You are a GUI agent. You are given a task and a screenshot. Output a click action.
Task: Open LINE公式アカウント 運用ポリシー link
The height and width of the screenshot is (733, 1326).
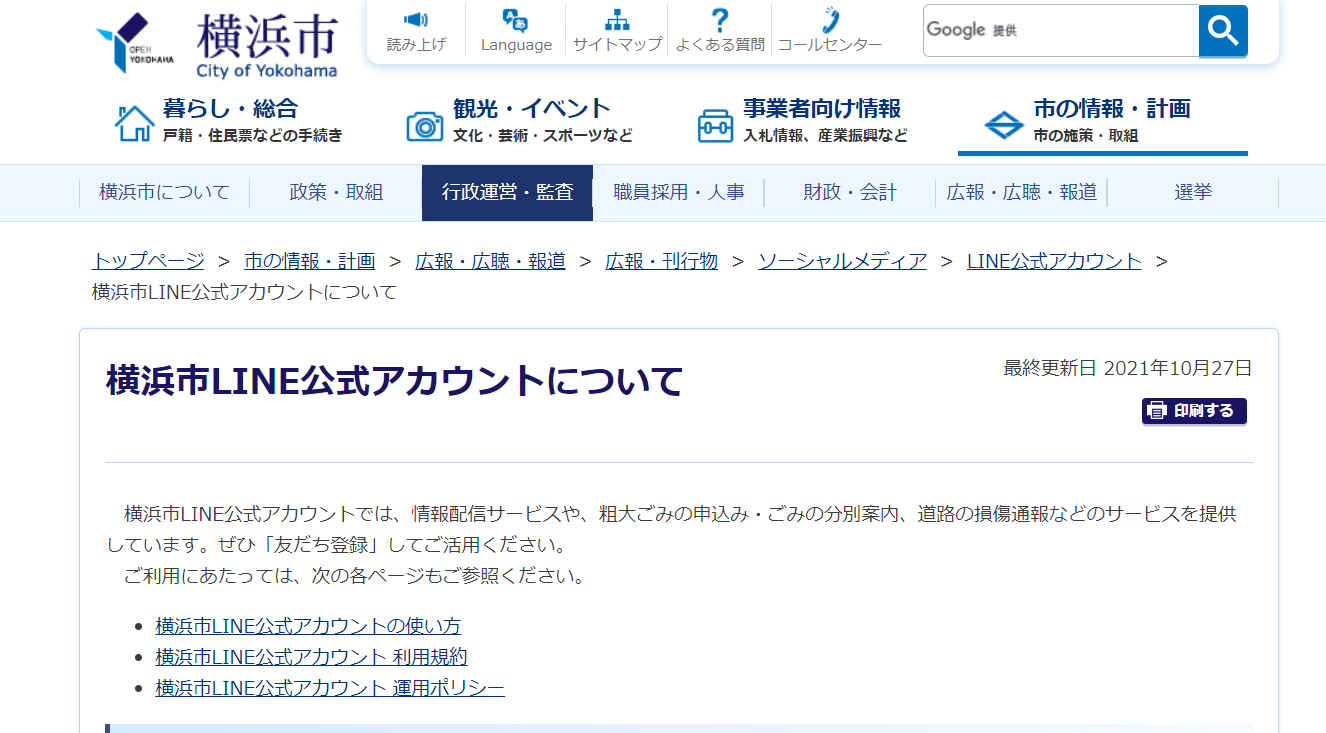coord(330,688)
